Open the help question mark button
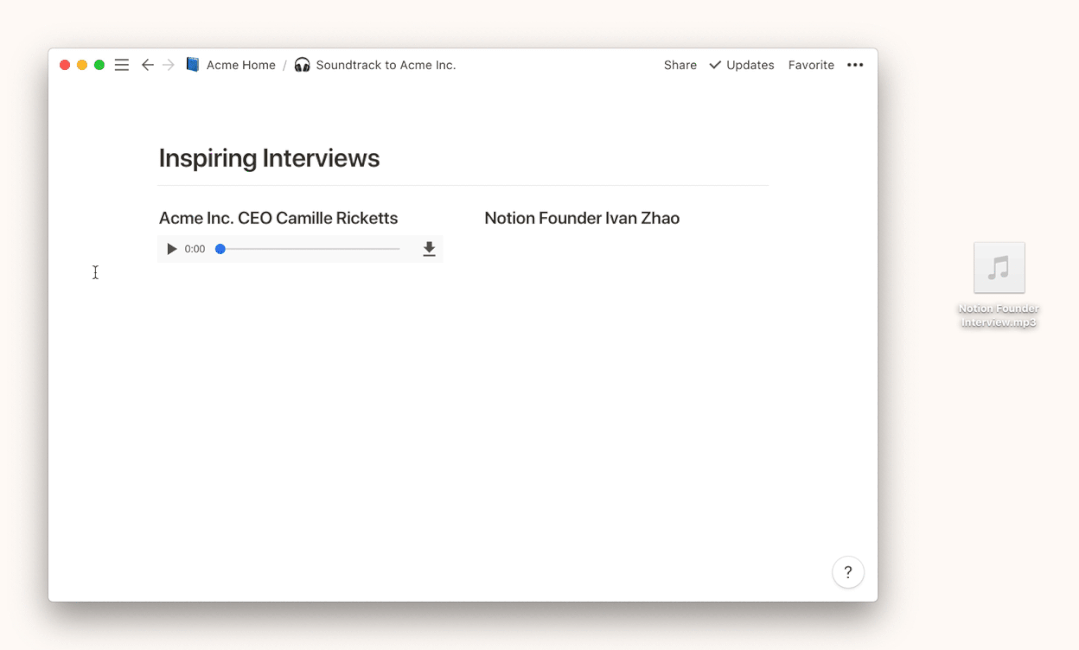Screen dimensions: 1079x650 tap(847, 572)
